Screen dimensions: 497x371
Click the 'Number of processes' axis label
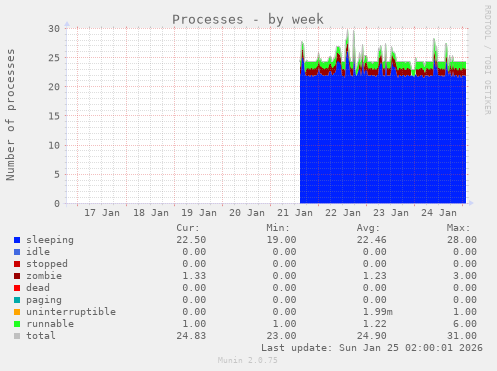click(11, 115)
